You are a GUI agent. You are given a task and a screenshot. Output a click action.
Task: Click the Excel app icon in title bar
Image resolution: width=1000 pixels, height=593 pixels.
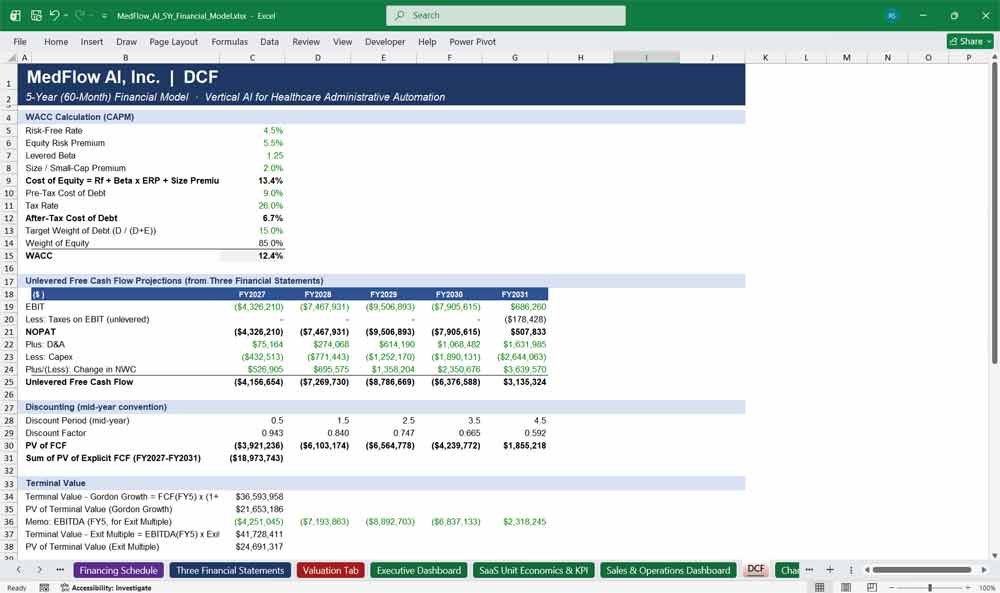coord(15,15)
